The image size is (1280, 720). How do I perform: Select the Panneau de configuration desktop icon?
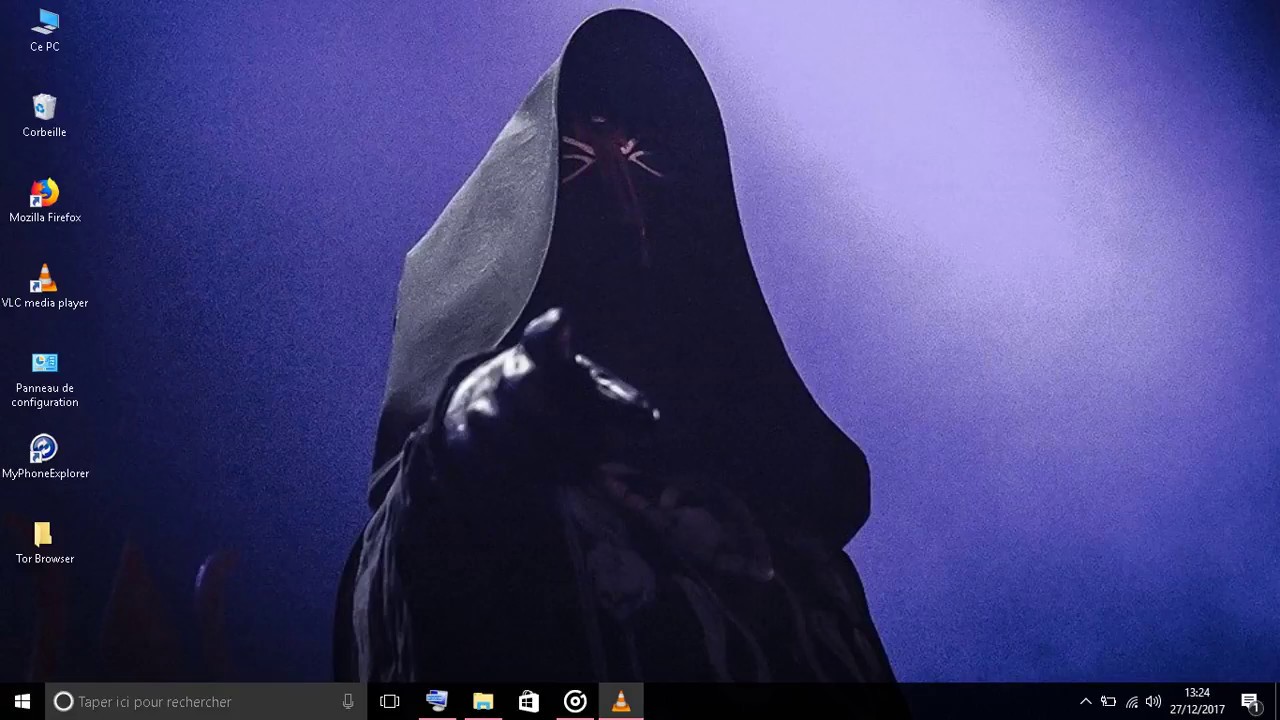[x=45, y=379]
